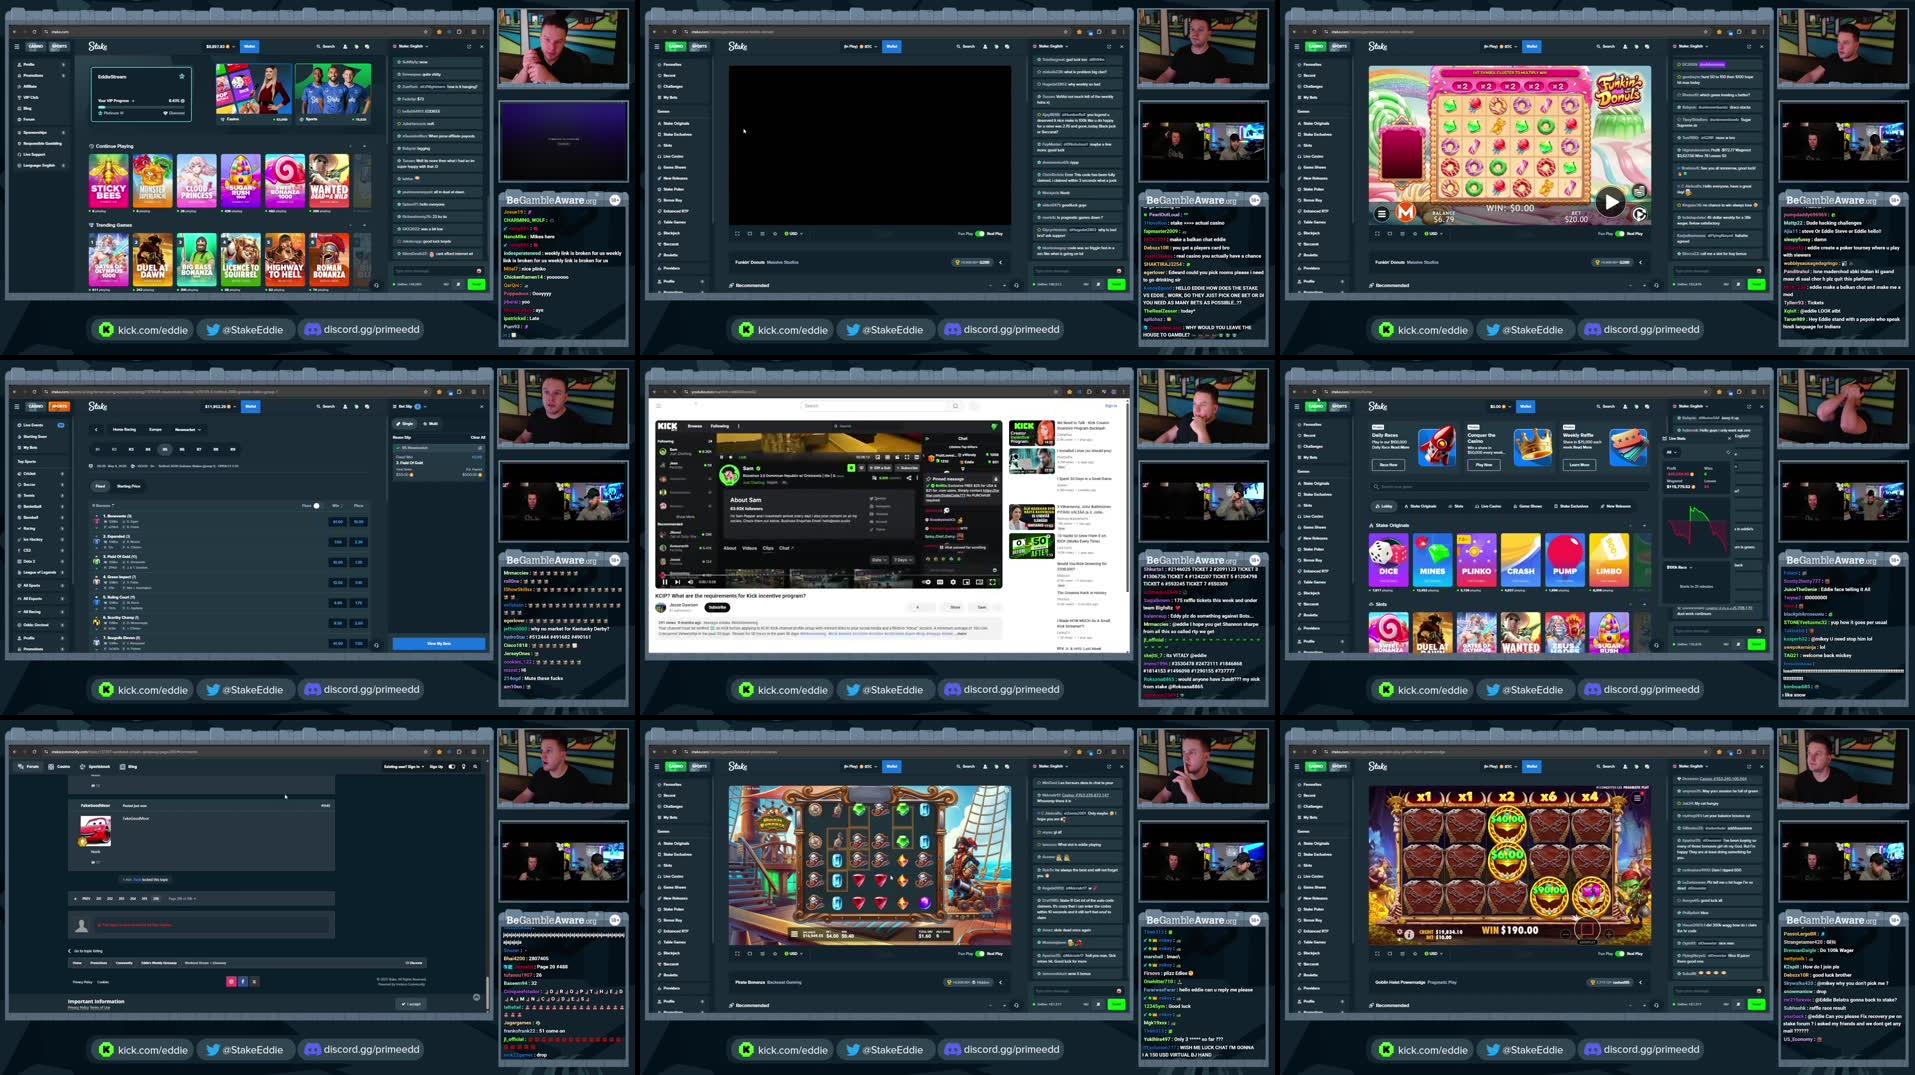The height and width of the screenshot is (1075, 1915).
Task: Open Roman Bonanza in Trending Games
Action: click(328, 261)
